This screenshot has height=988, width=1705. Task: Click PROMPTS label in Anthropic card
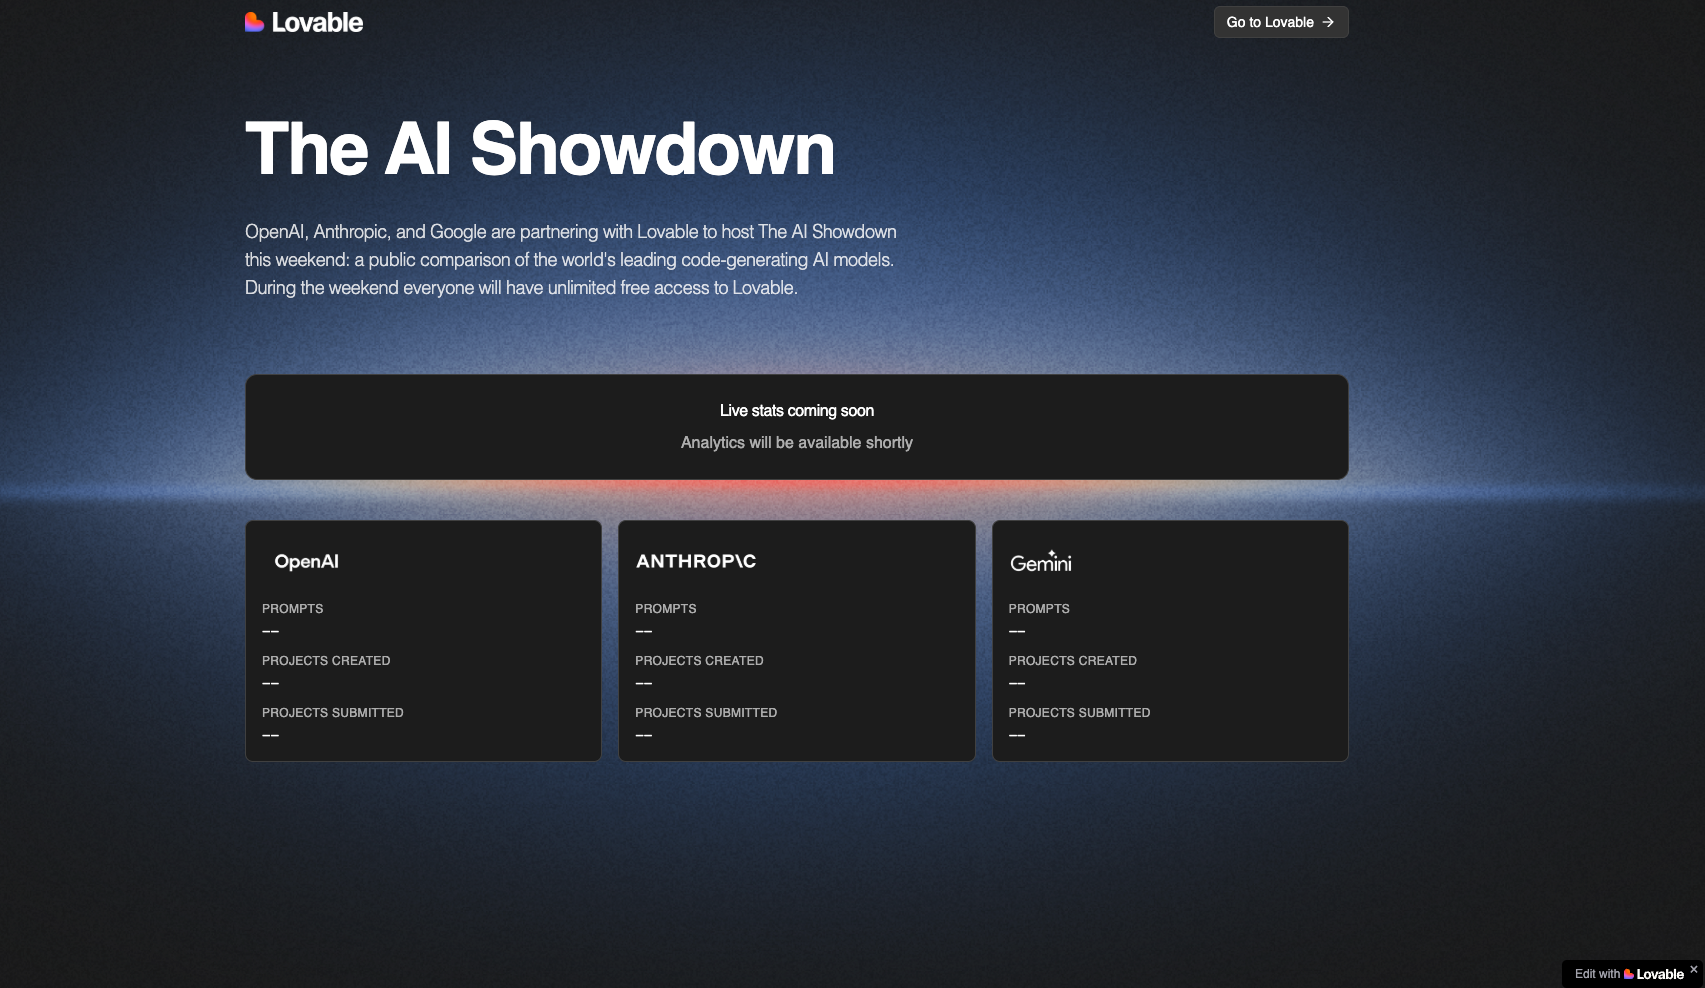point(666,608)
